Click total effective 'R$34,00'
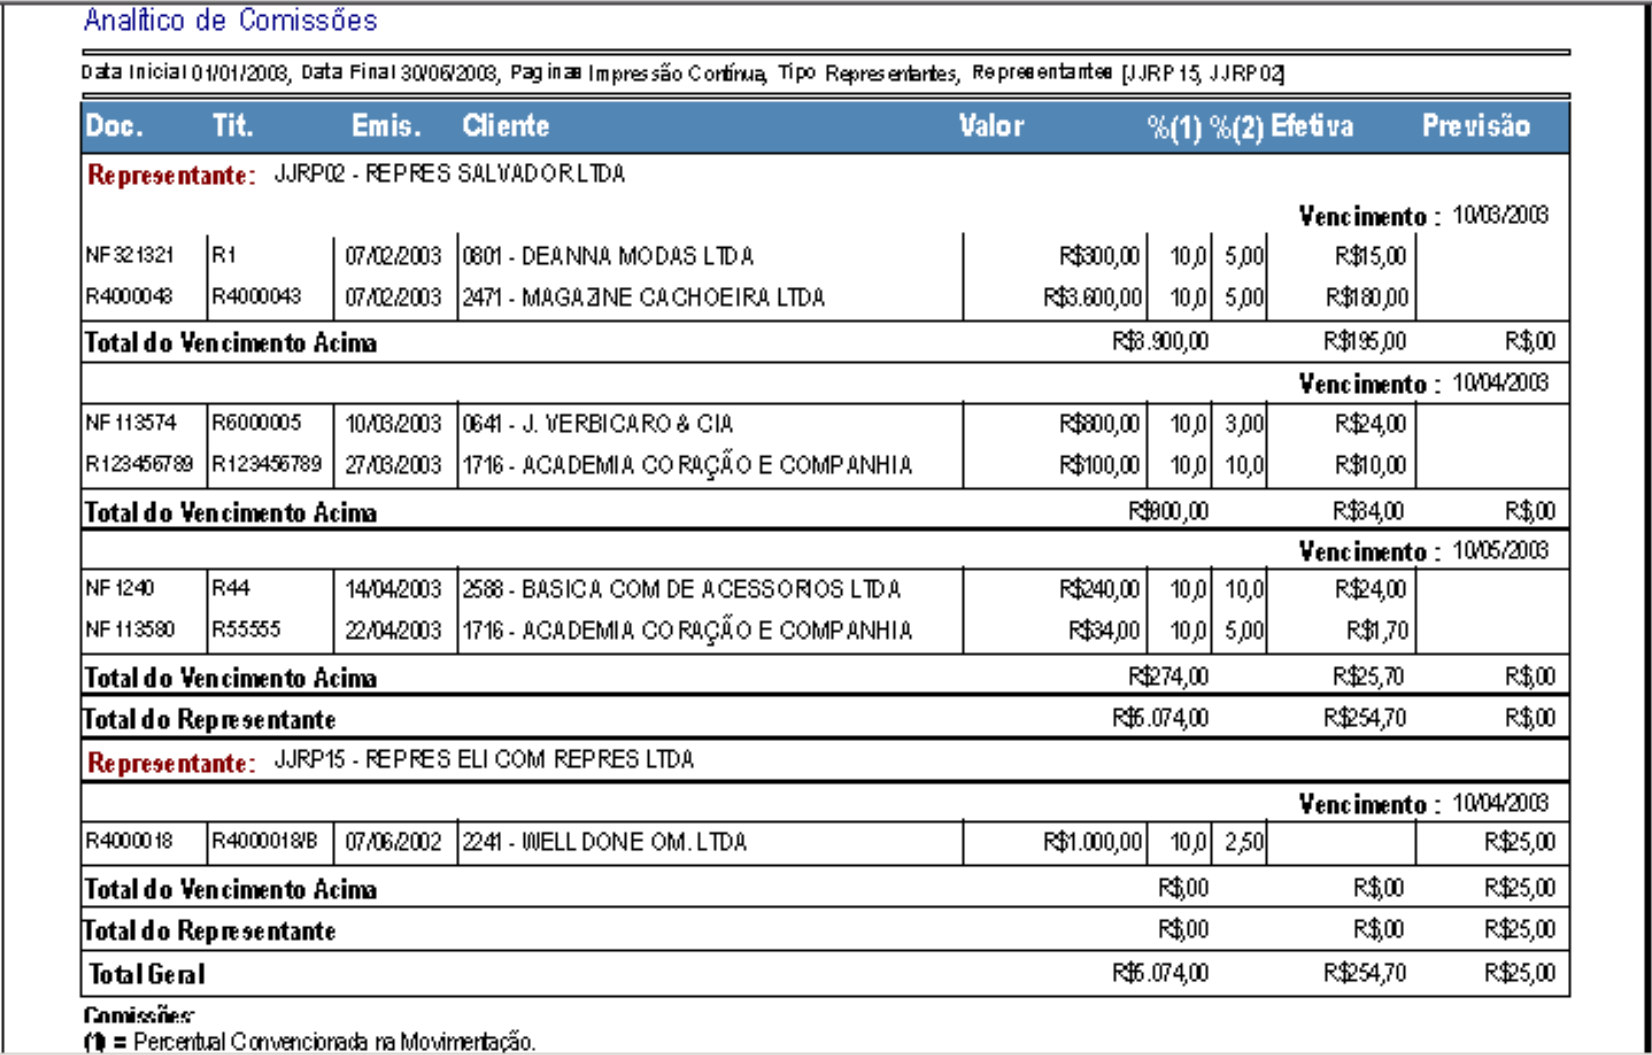 [x=1369, y=511]
